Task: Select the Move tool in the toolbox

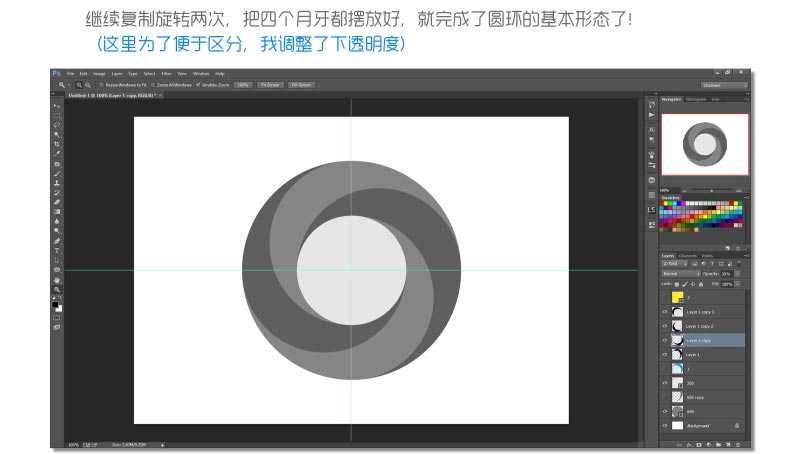Action: click(x=57, y=105)
